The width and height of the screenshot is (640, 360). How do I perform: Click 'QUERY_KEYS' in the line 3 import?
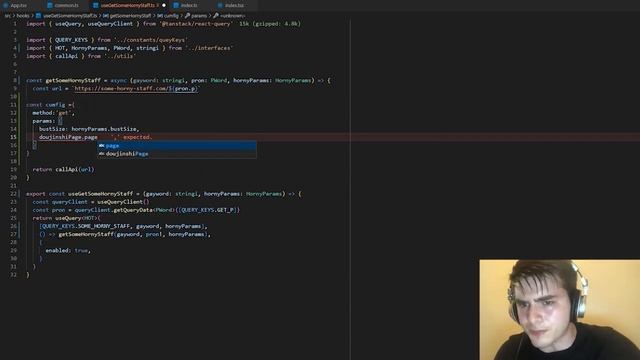pyautogui.click(x=71, y=40)
